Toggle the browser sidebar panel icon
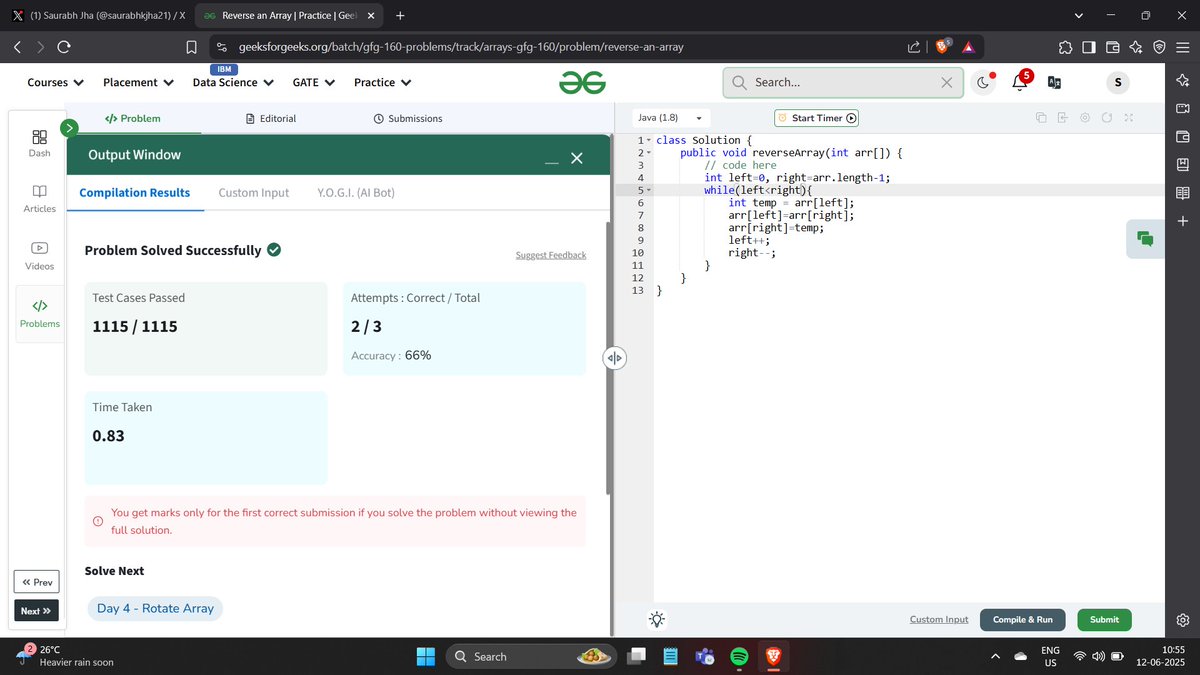Viewport: 1200px width, 675px height. pyautogui.click(x=1088, y=47)
